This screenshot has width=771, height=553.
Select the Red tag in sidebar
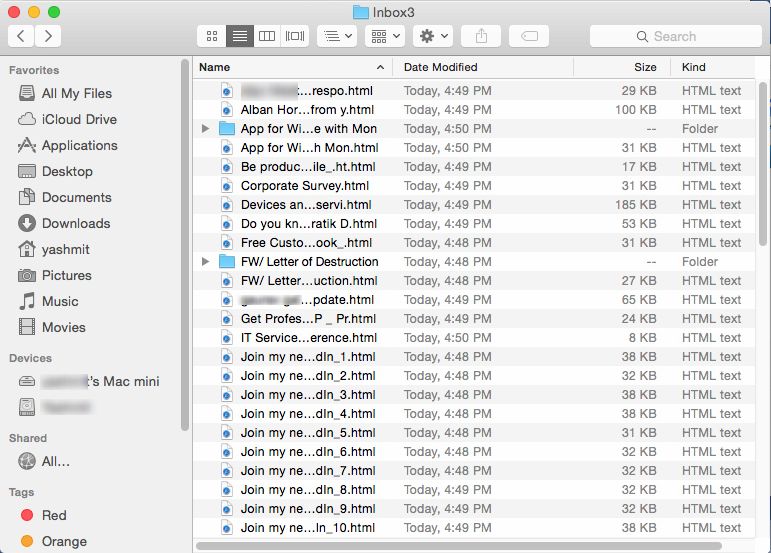coord(54,515)
